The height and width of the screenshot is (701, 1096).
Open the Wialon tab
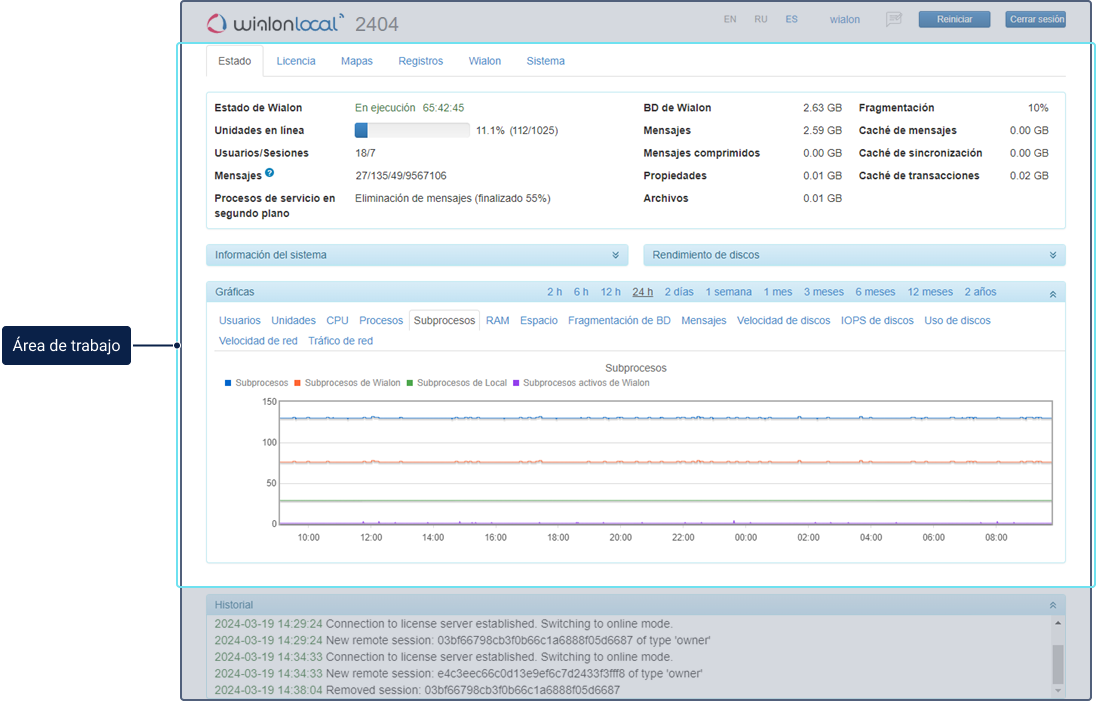tap(484, 61)
